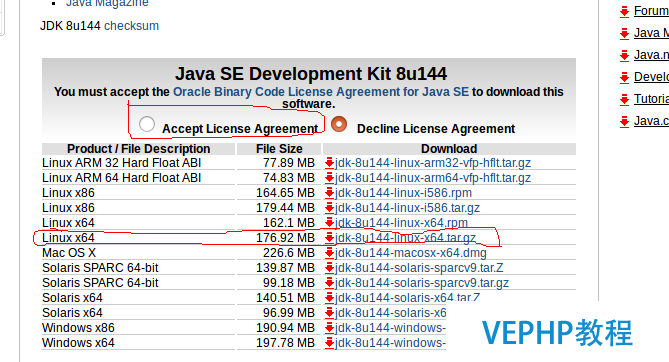Click the download arrow icon for jdk-8u144-linux-x64.tar.gz

click(x=329, y=238)
